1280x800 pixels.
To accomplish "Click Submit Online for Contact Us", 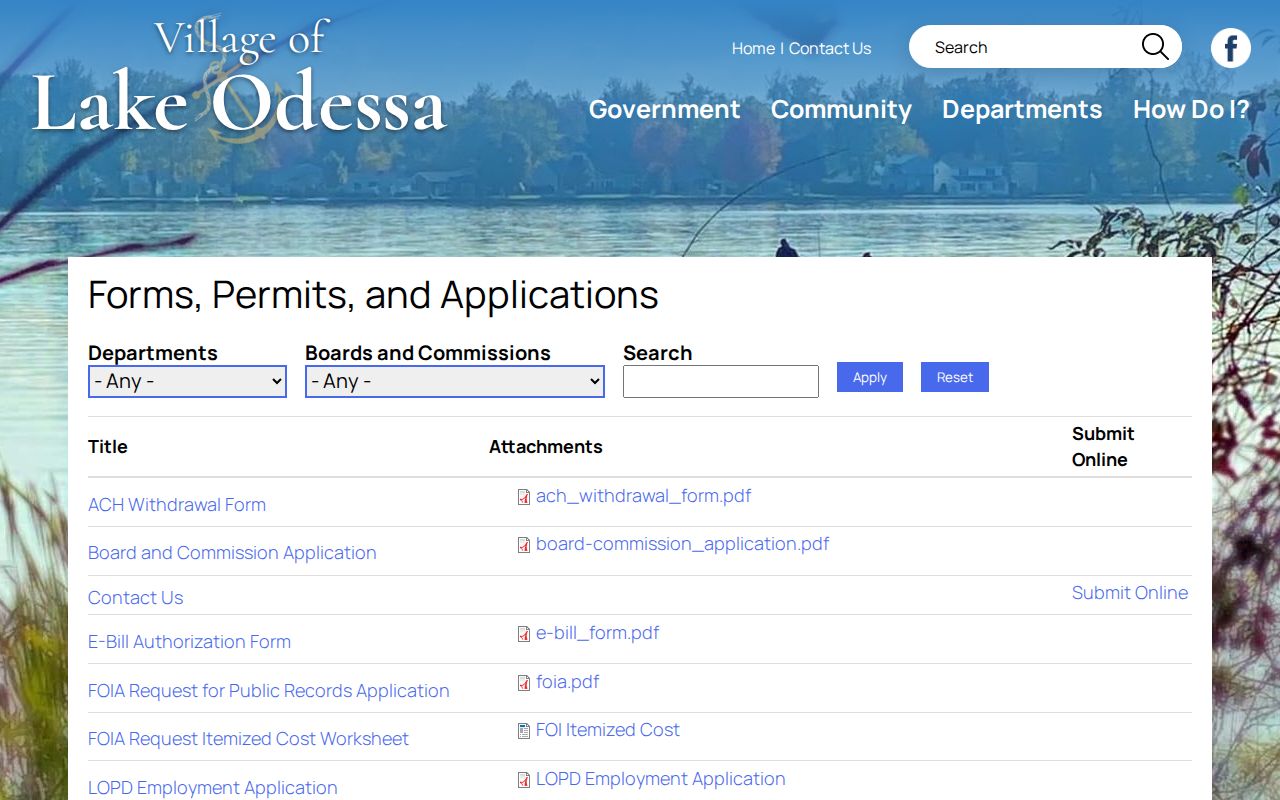I will click(x=1130, y=593).
